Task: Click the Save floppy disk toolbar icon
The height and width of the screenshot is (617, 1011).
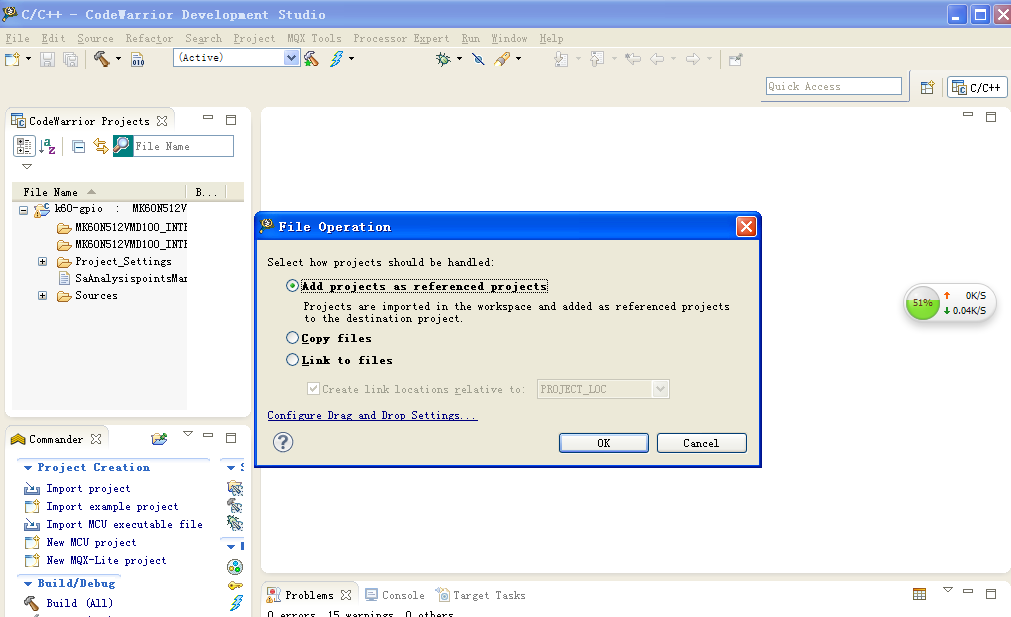Action: (x=47, y=59)
